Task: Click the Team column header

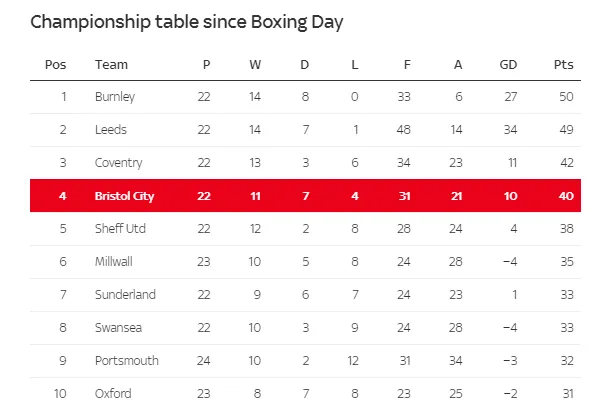Action: [111, 65]
